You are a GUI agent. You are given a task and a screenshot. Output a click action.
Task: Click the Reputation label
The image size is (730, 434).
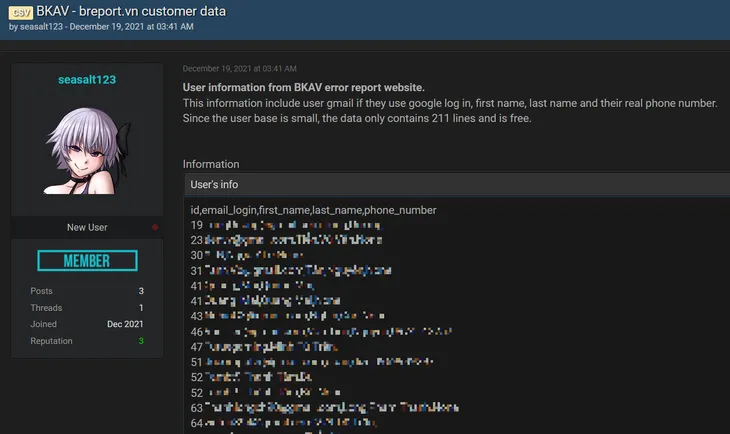click(x=51, y=341)
